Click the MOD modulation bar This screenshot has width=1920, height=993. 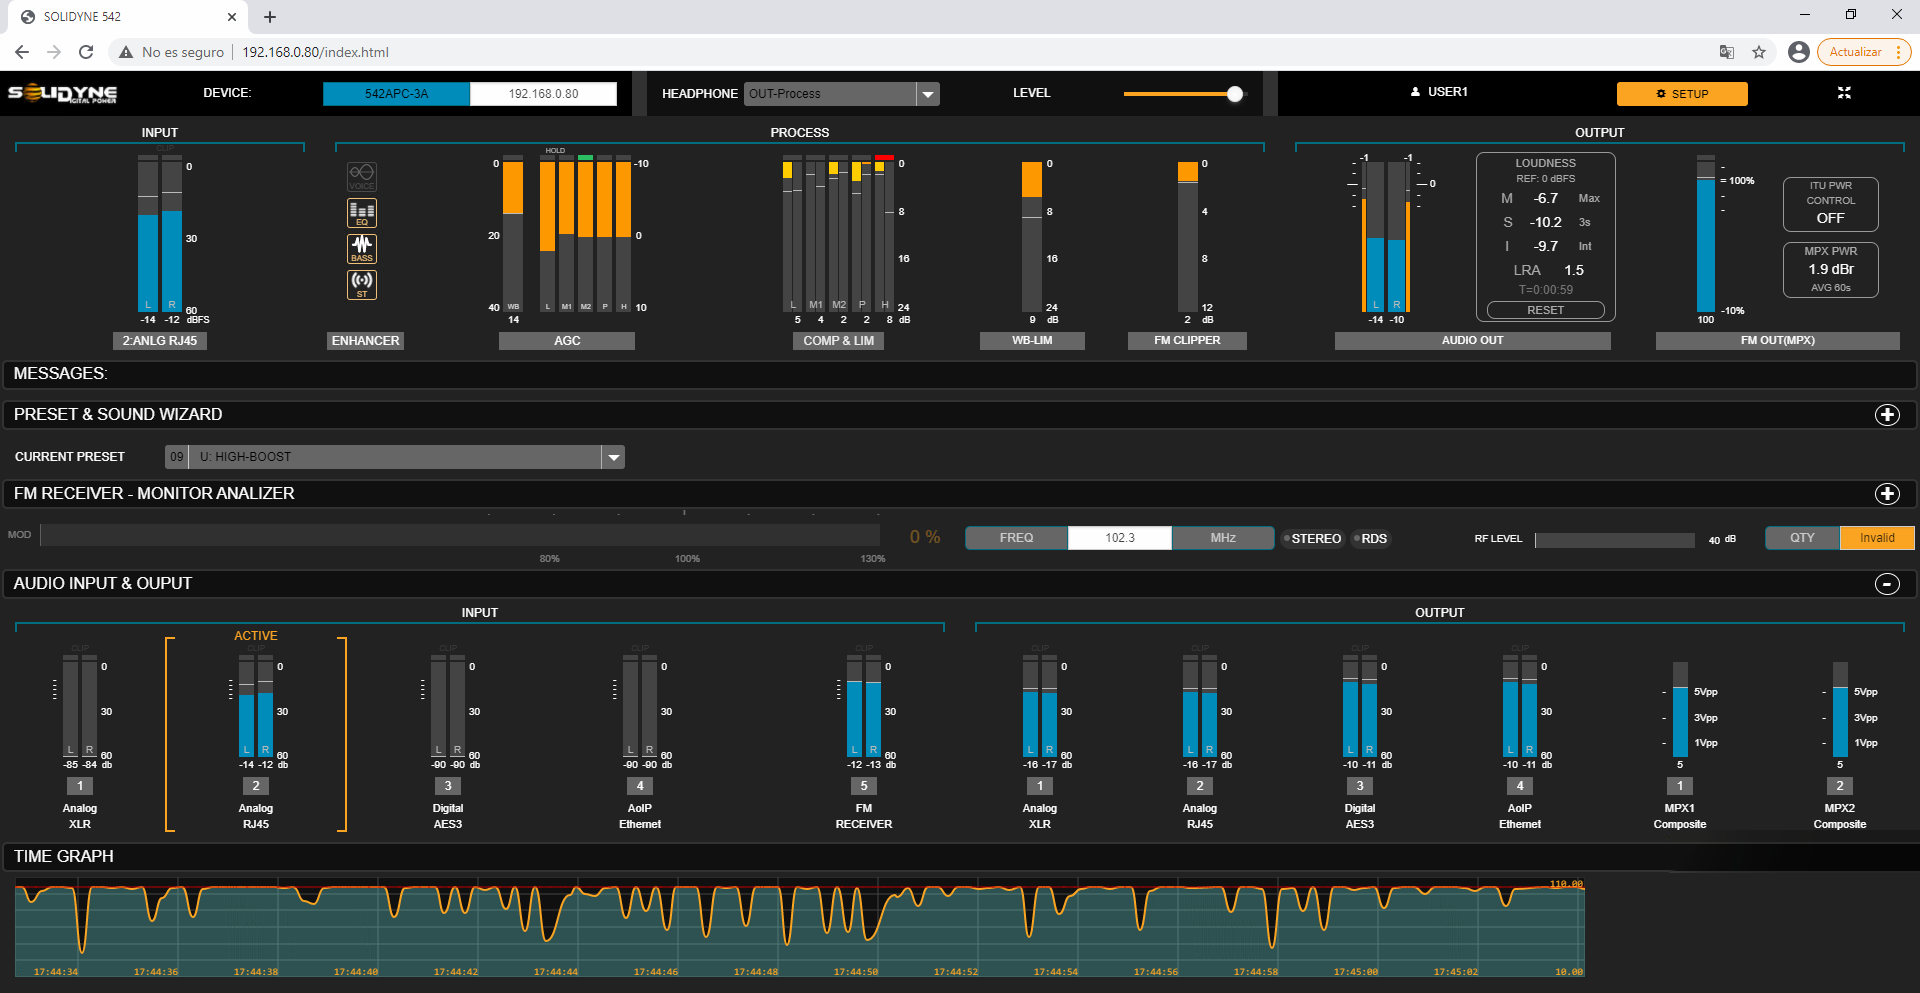point(460,536)
